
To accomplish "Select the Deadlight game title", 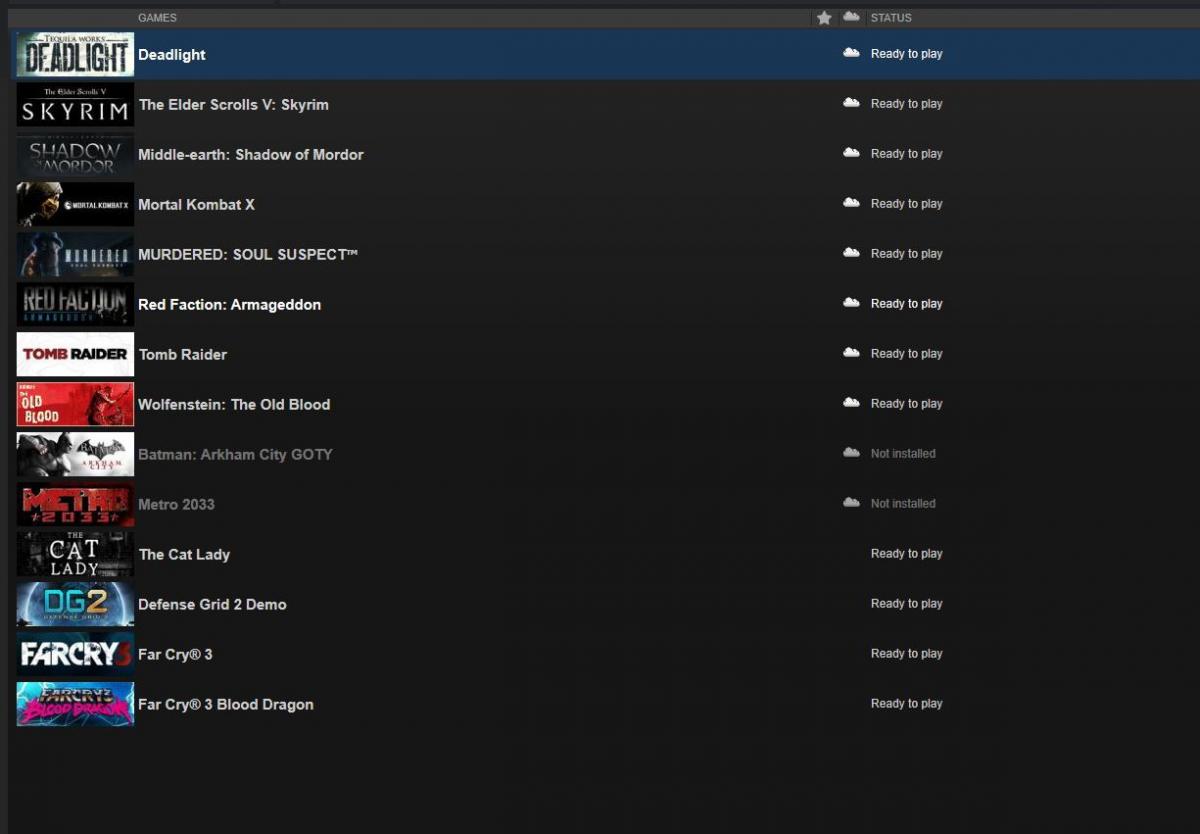I will [172, 55].
